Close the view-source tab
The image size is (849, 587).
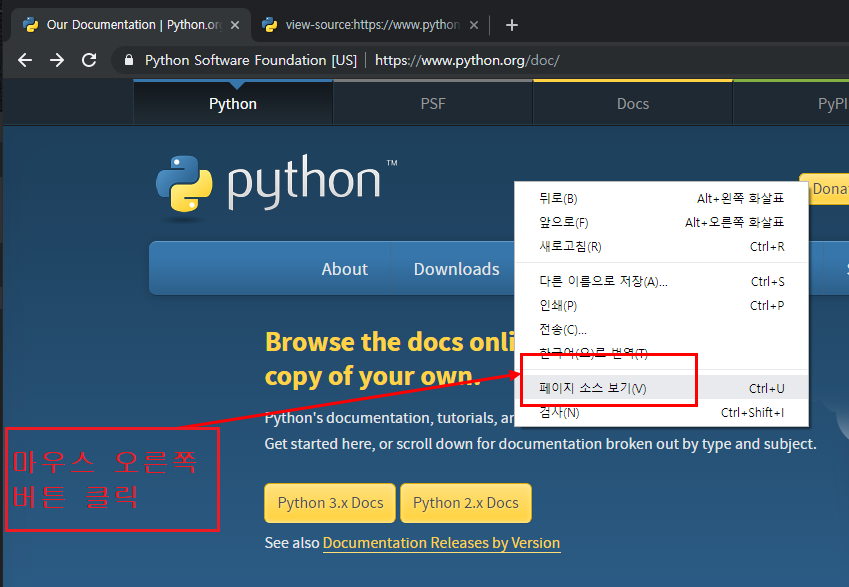(x=474, y=25)
